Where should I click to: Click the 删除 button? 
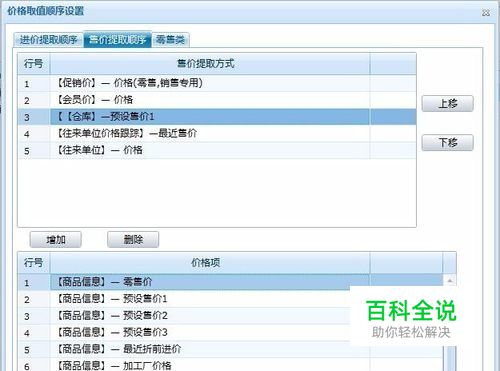[133, 239]
